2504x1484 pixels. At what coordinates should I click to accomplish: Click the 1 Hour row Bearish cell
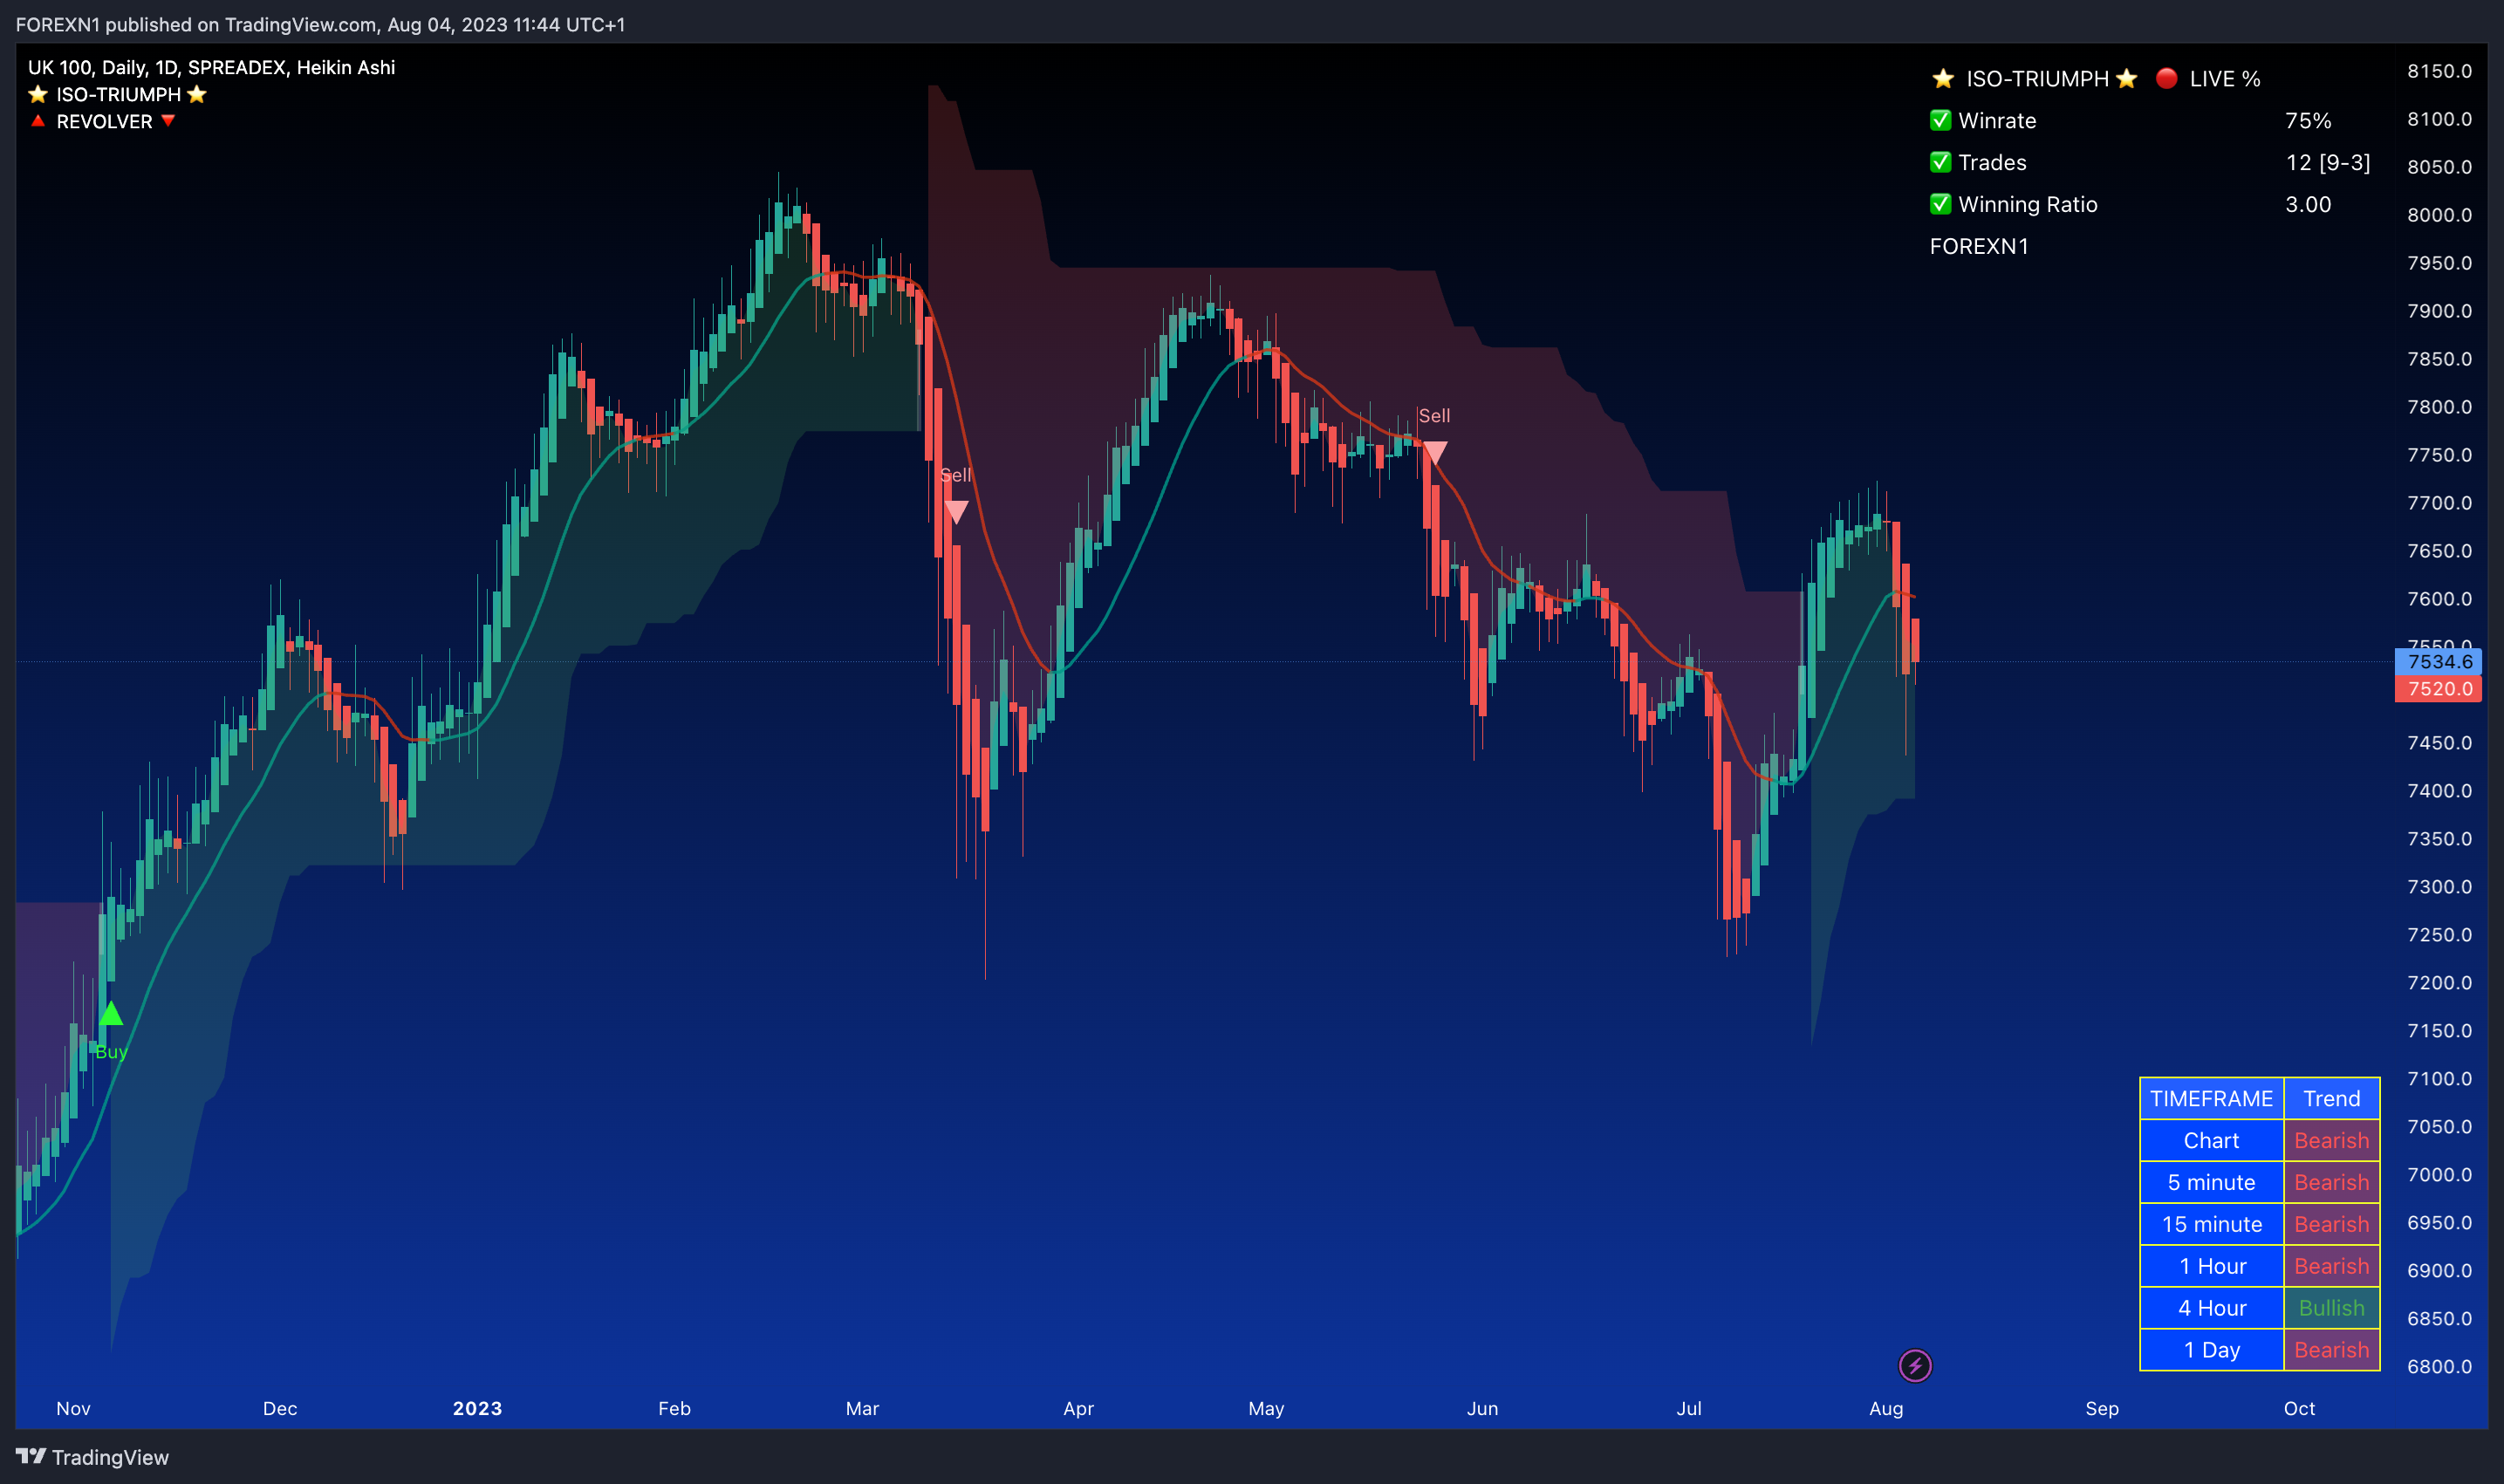pos(2331,1266)
